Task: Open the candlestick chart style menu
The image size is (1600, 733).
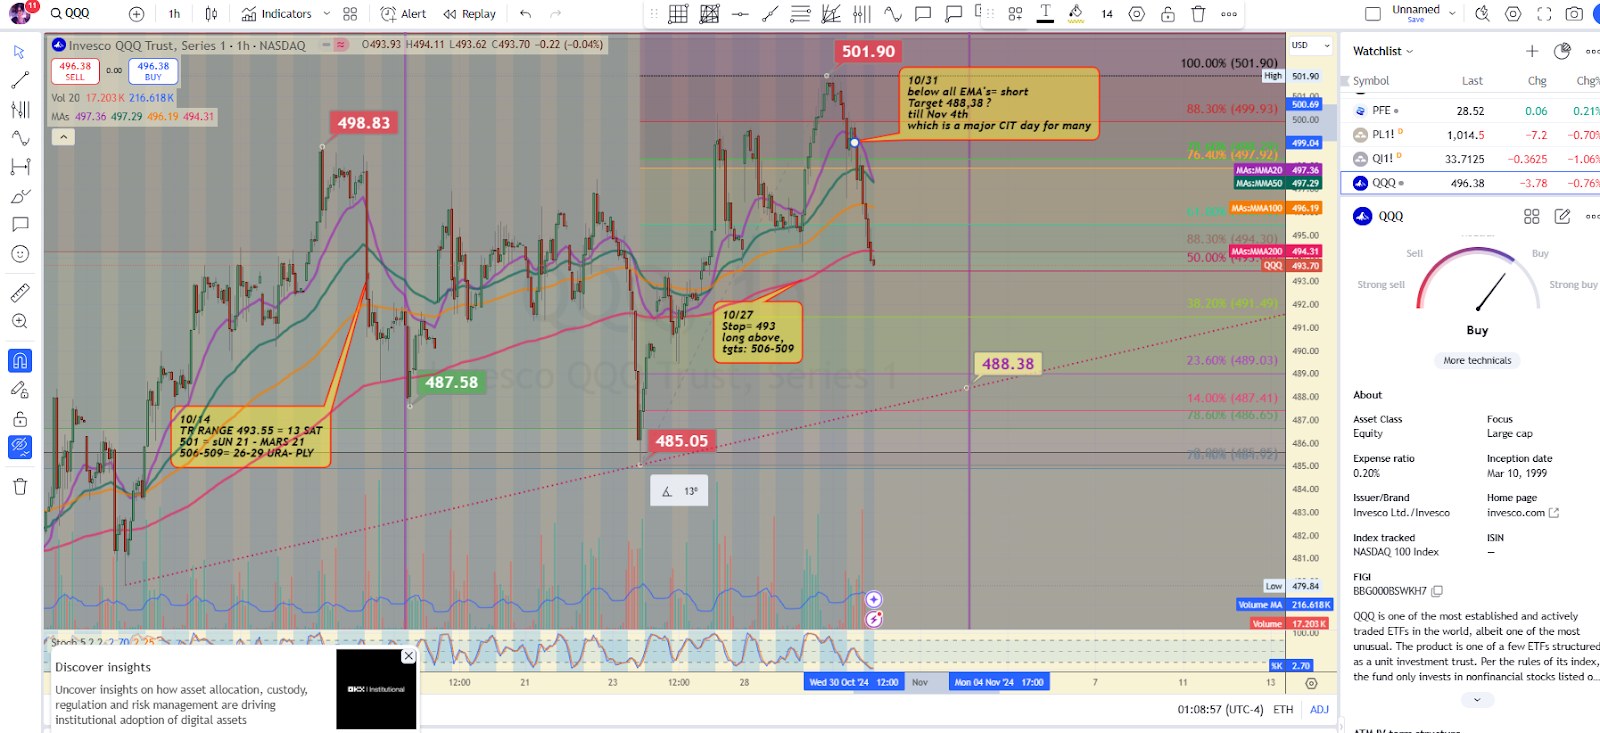Action: 211,14
